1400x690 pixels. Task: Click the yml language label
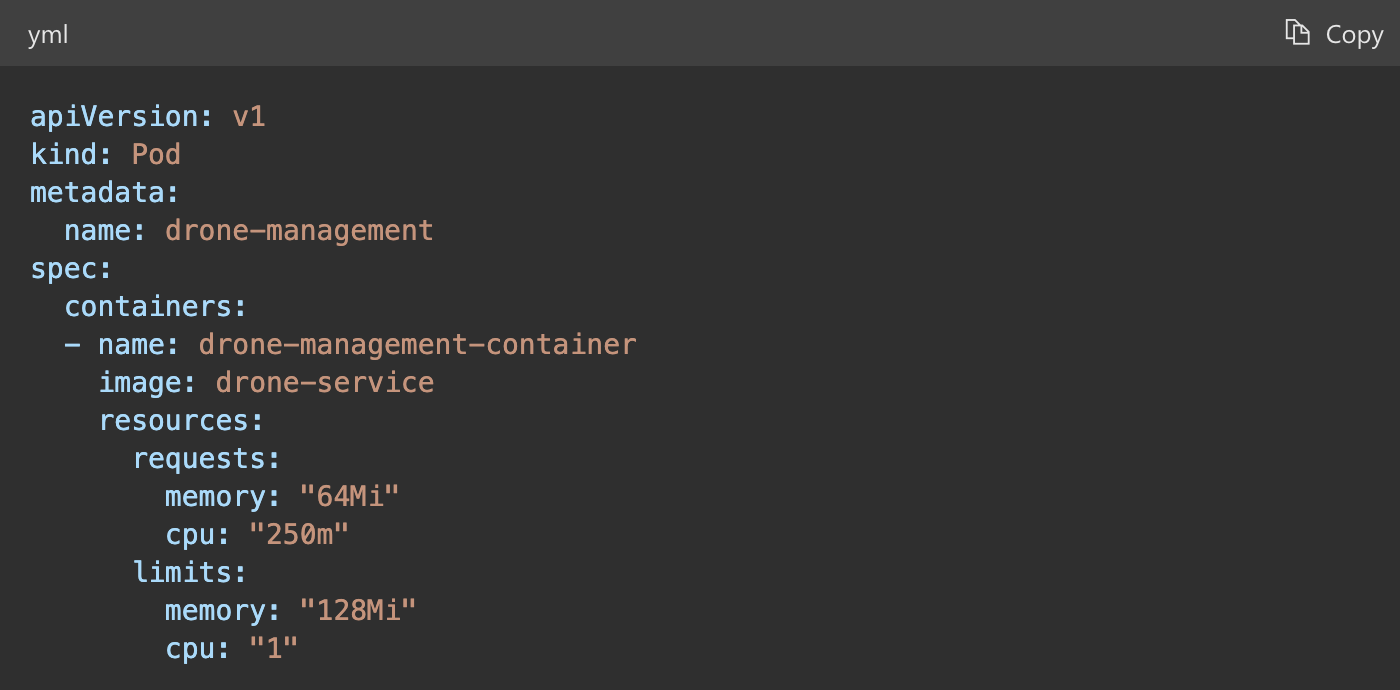[48, 35]
